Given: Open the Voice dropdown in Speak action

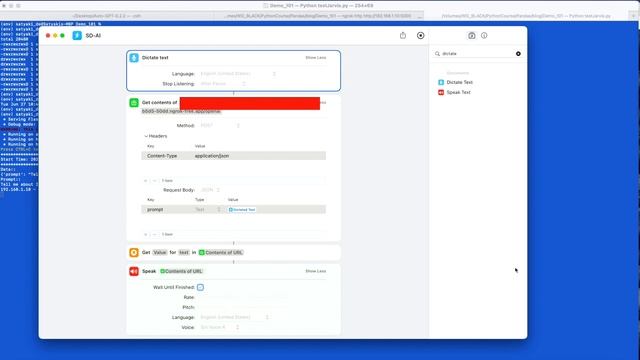Looking at the screenshot, I should click(x=220, y=327).
